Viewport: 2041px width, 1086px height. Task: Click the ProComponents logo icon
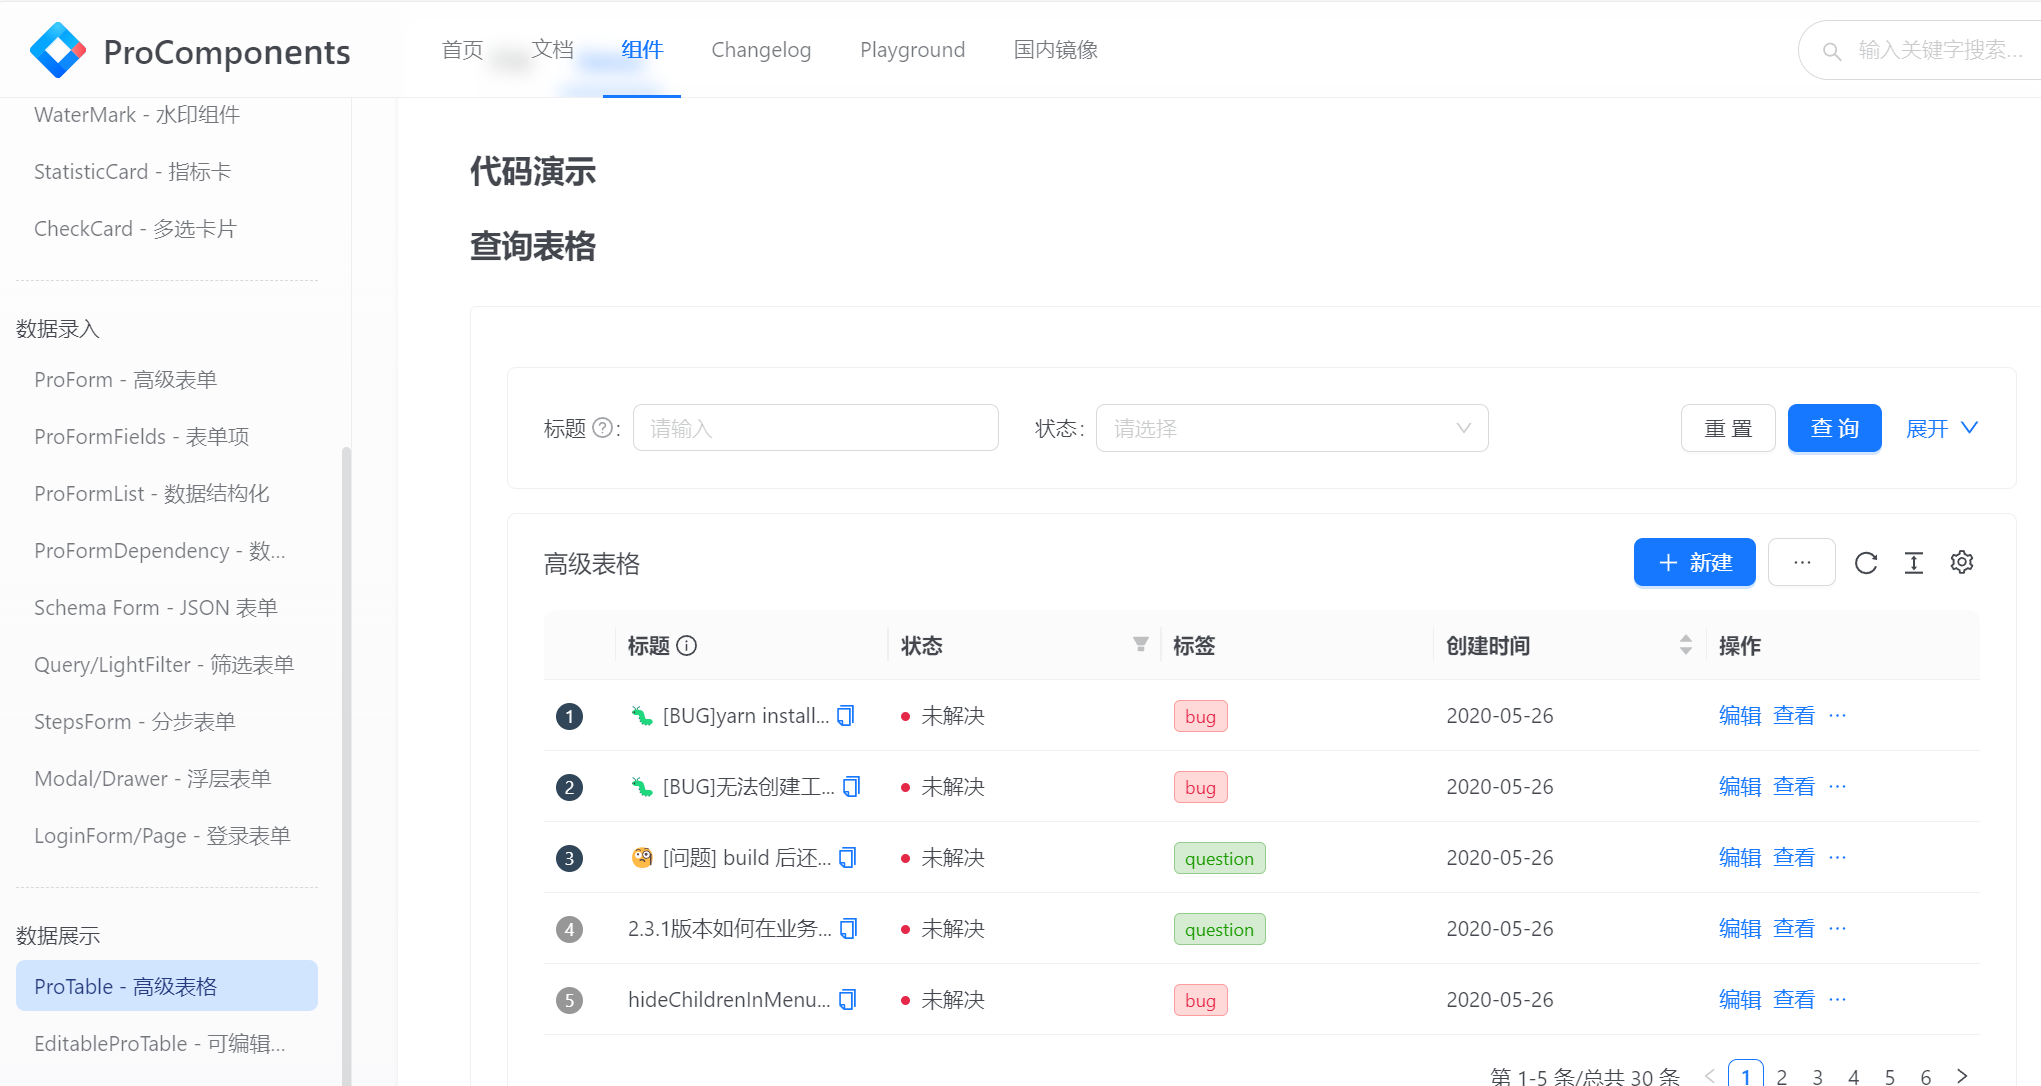pos(58,50)
